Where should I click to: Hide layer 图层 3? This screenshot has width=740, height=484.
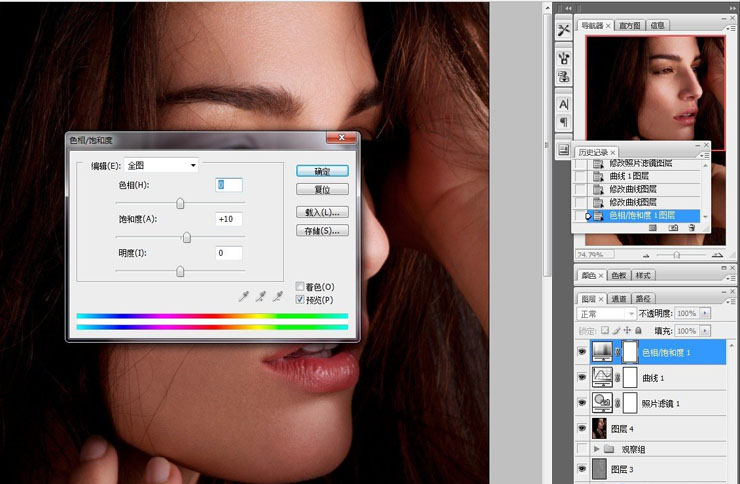tap(582, 469)
